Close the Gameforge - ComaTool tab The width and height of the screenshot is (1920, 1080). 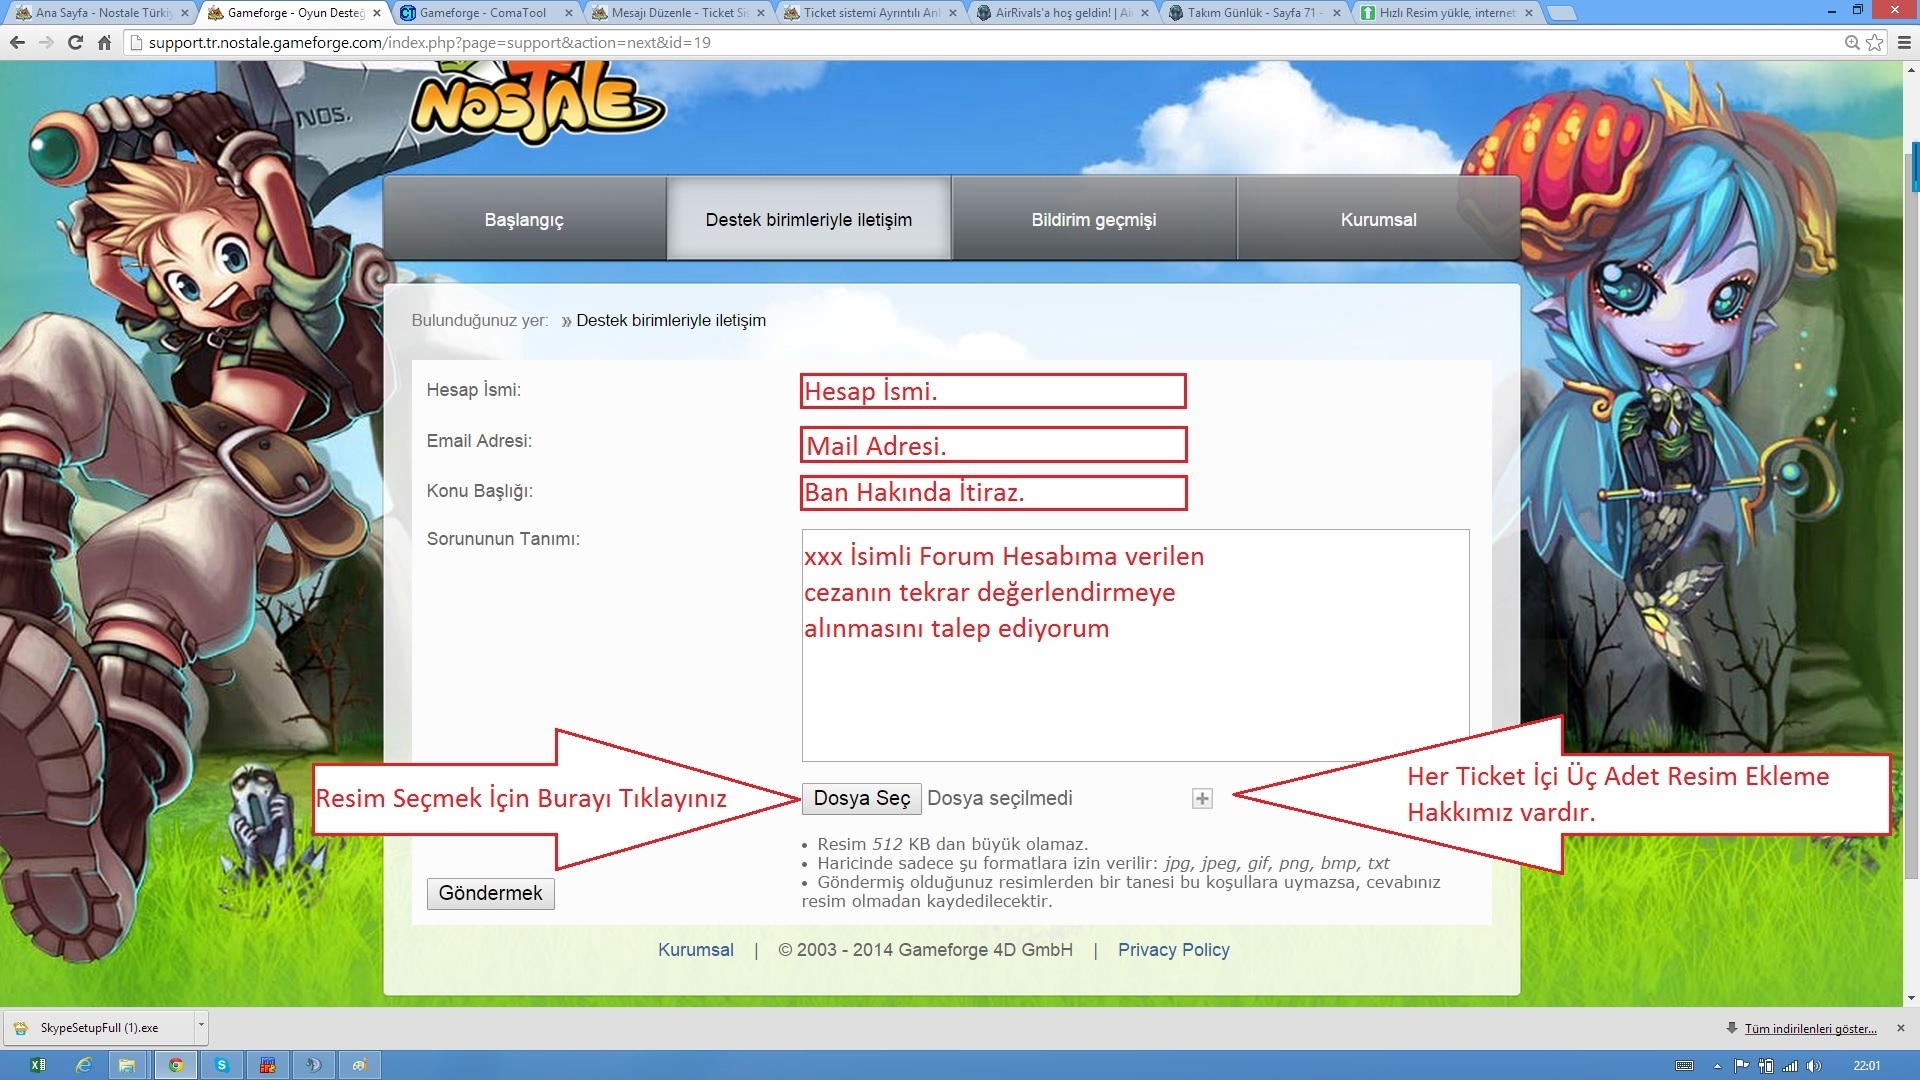point(568,13)
